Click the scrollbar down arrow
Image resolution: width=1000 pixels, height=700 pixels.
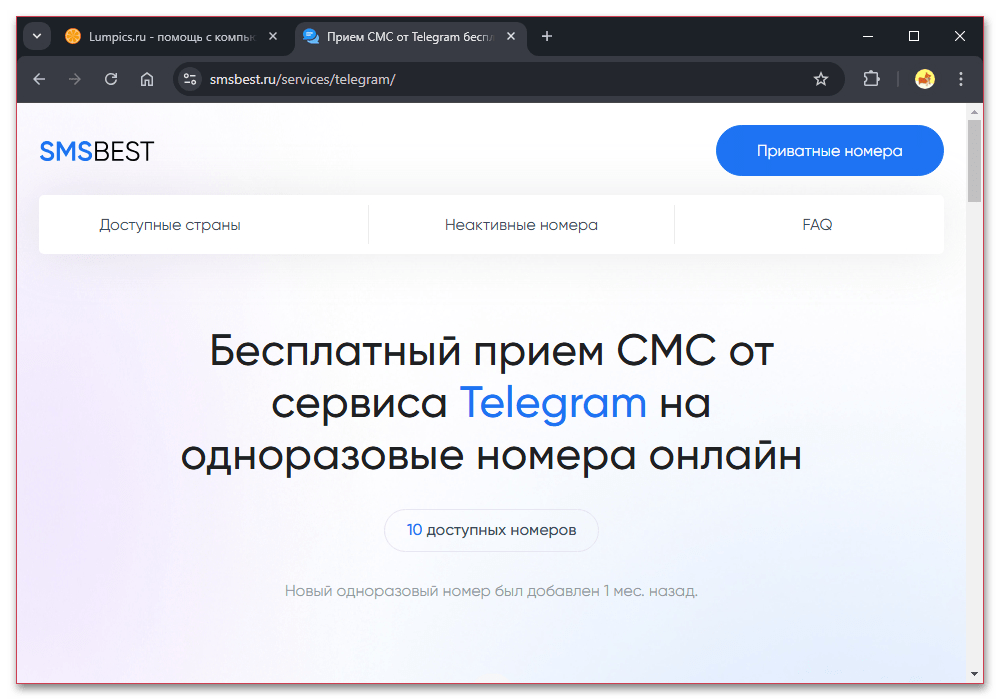click(974, 674)
